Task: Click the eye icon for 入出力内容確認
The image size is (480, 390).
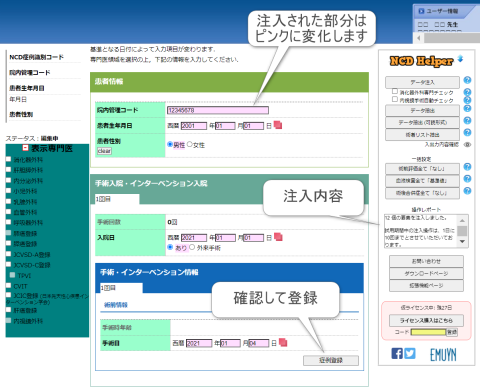Action: 467,144
